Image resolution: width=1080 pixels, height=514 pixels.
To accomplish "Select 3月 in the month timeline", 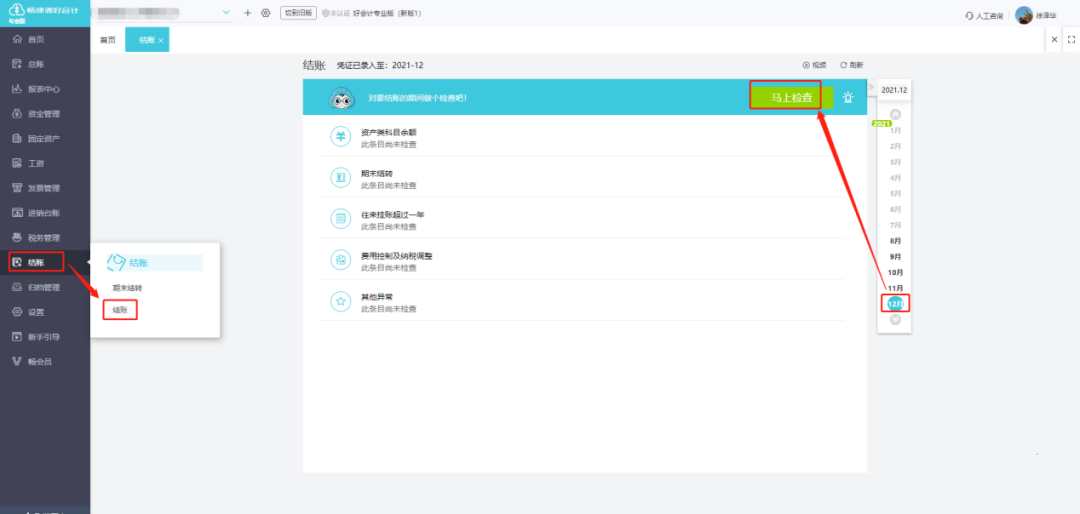I will pos(895,162).
